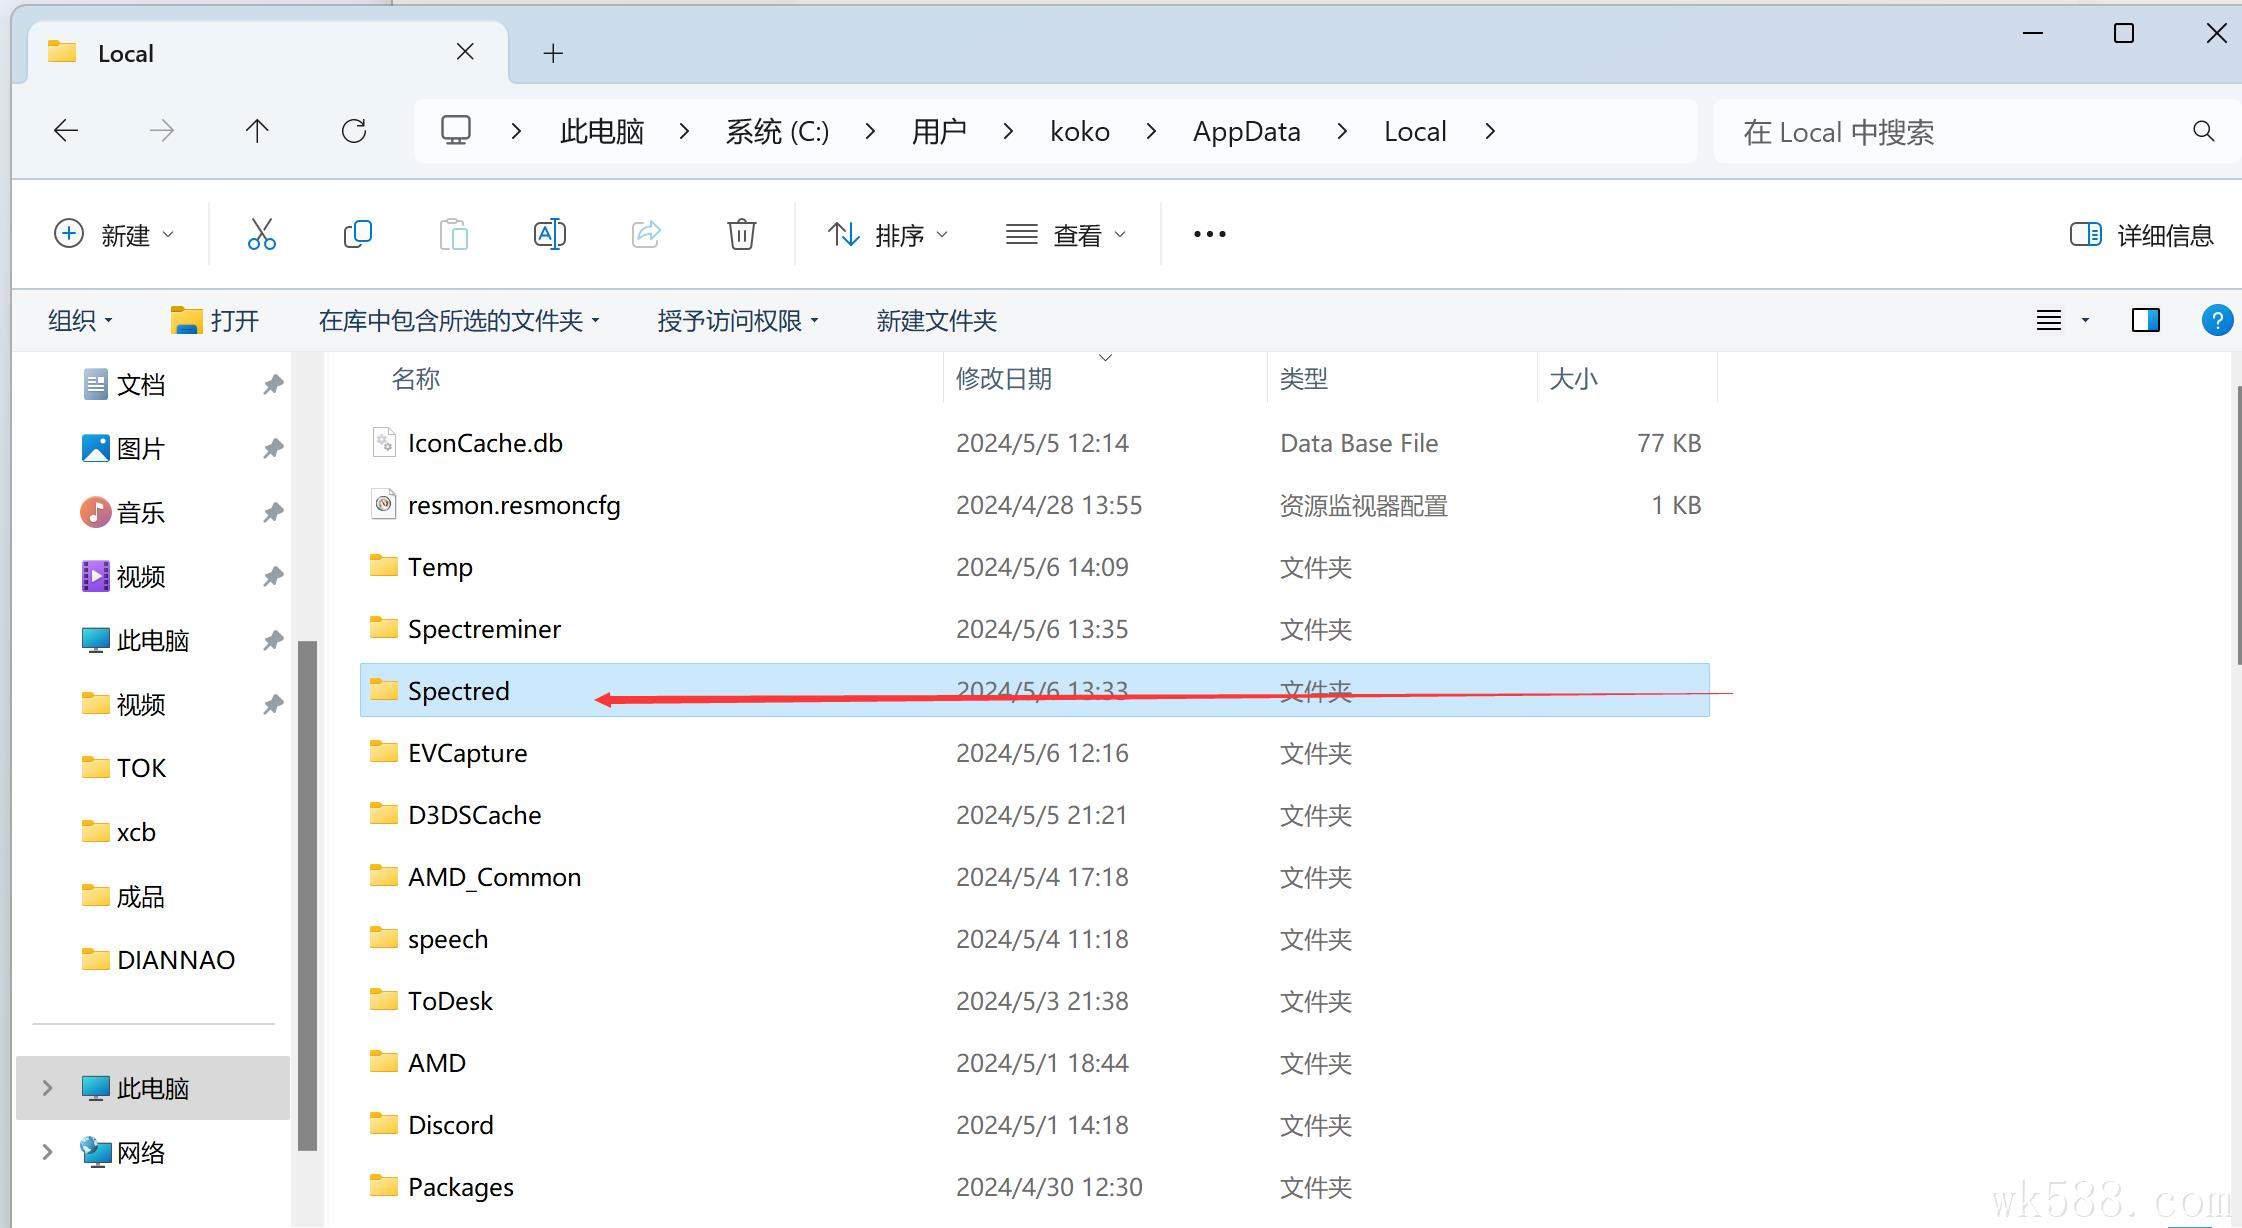Click the Refresh icon in the address bar
2242x1228 pixels.
coord(355,130)
